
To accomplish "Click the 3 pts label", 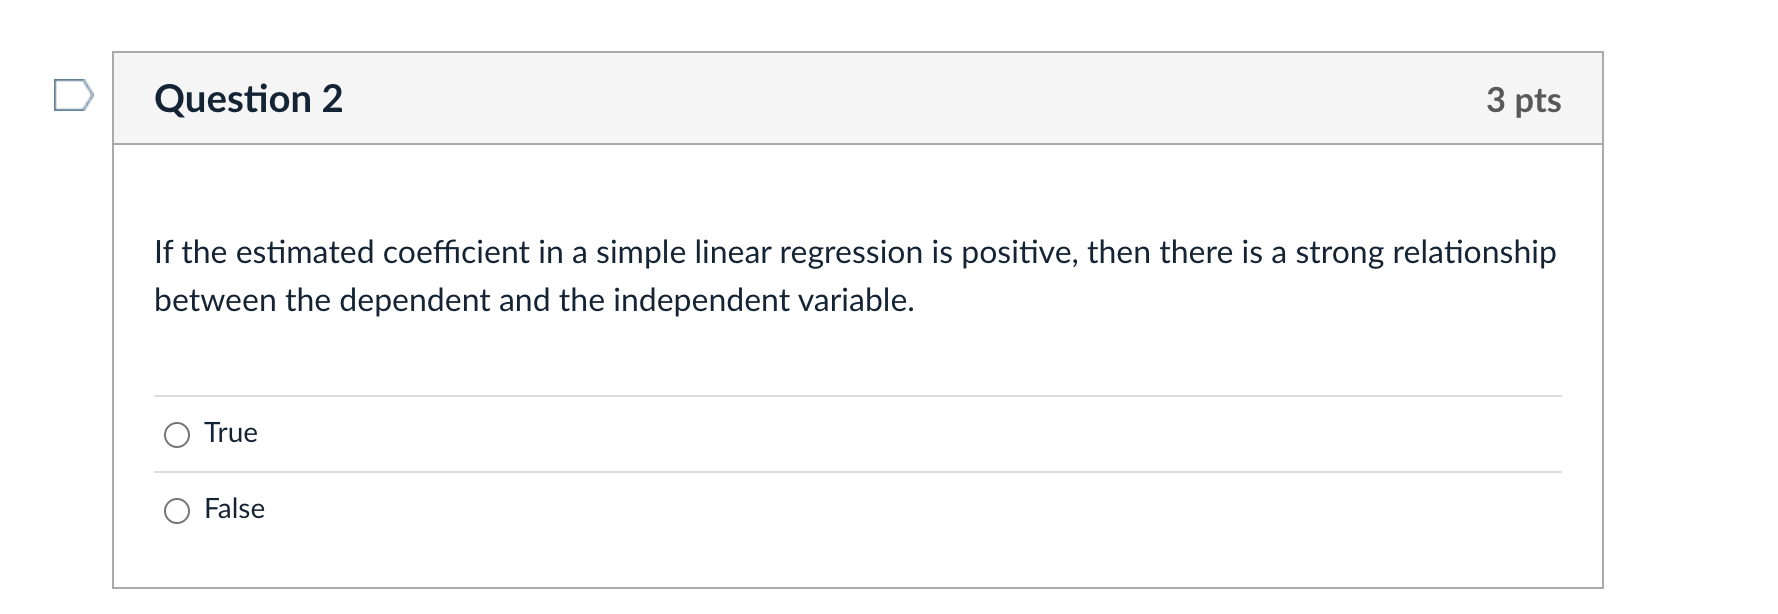I will (x=1523, y=100).
